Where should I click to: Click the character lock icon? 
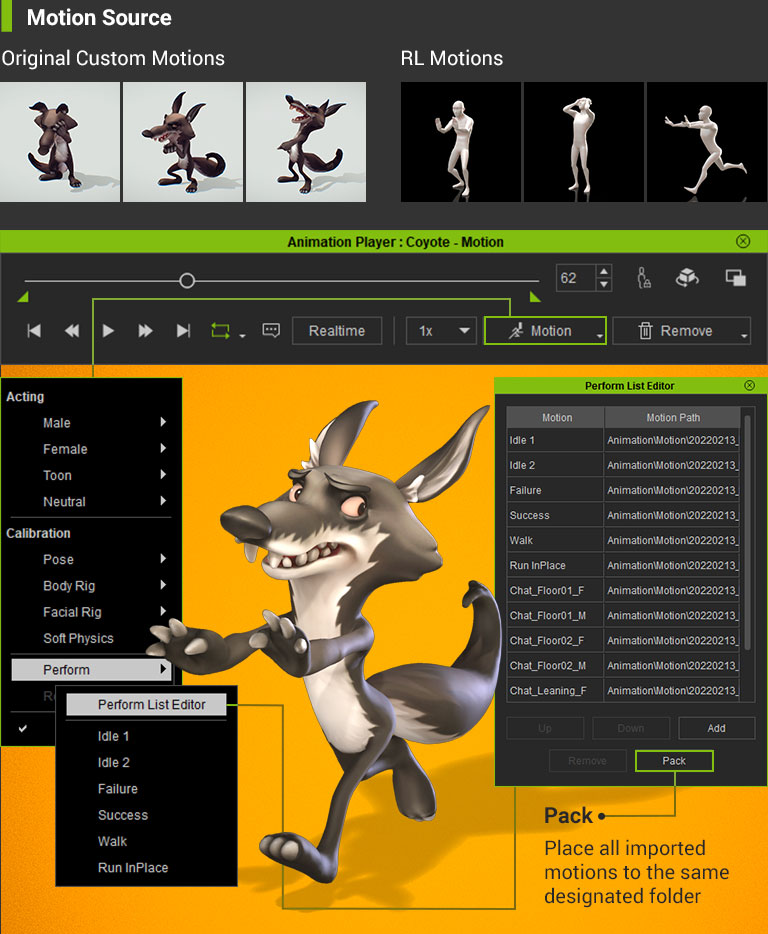[x=646, y=279]
